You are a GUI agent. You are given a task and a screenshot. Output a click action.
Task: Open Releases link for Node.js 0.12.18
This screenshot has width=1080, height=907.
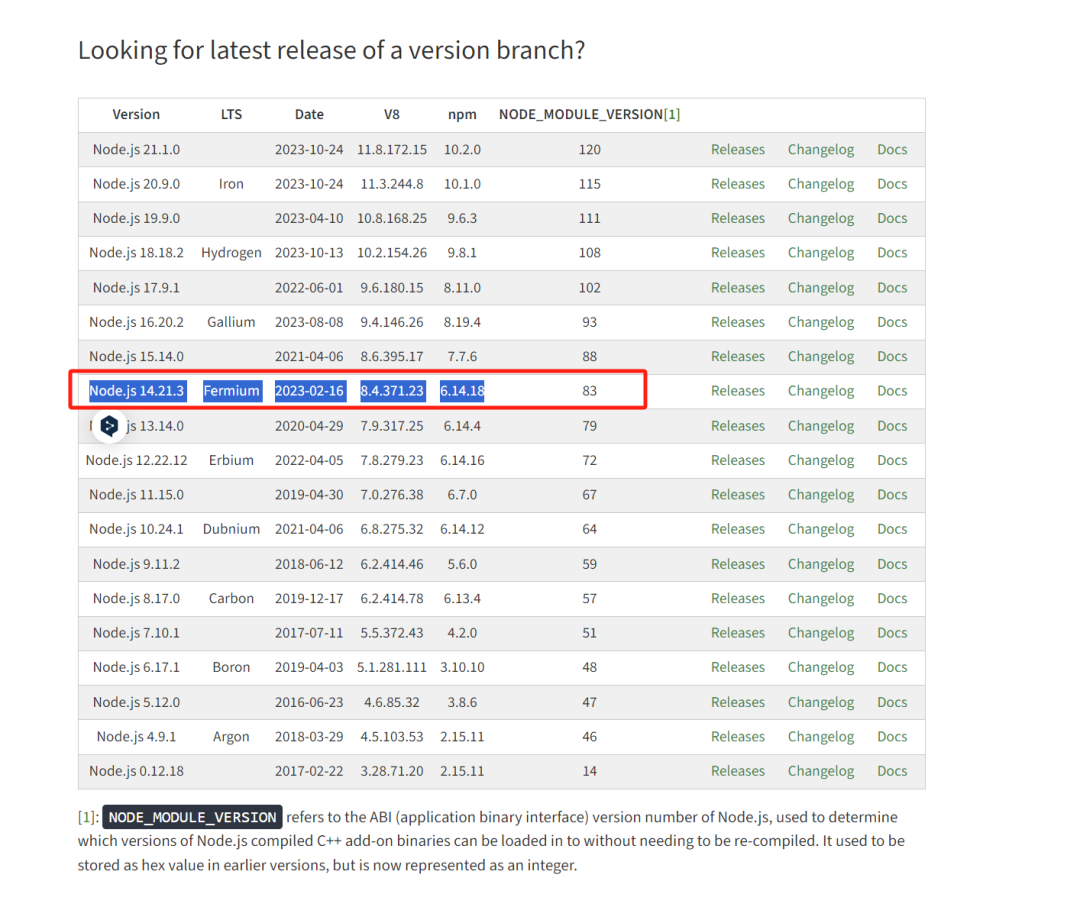[738, 772]
